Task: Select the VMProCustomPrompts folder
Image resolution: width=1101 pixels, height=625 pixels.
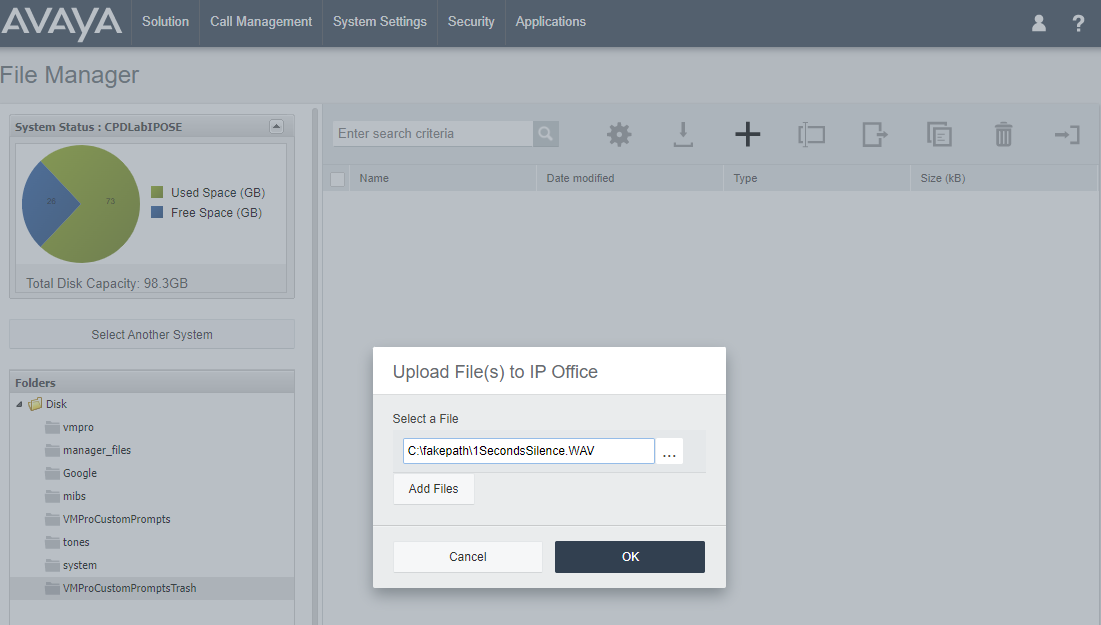Action: coord(117,519)
